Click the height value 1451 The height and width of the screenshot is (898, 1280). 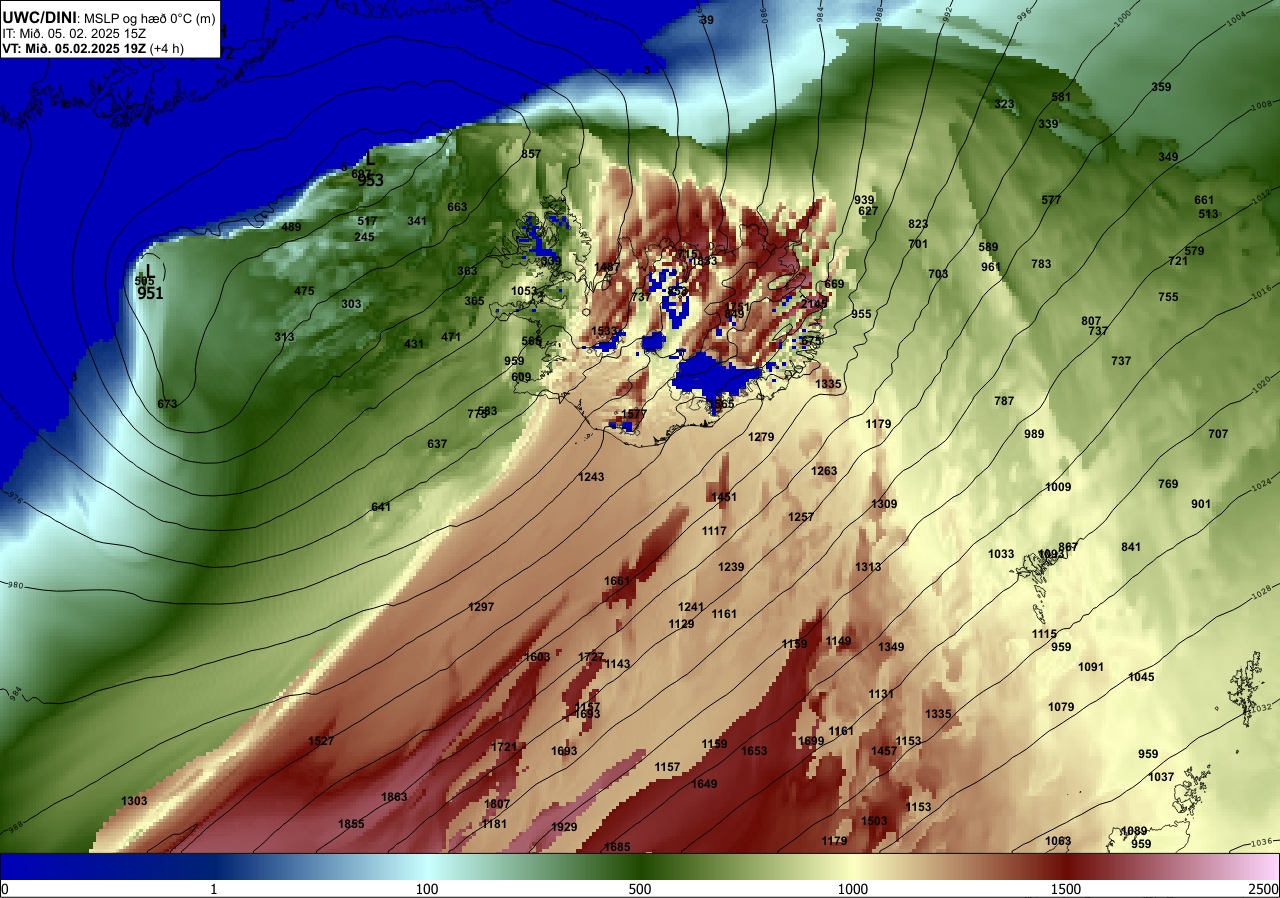point(723,497)
